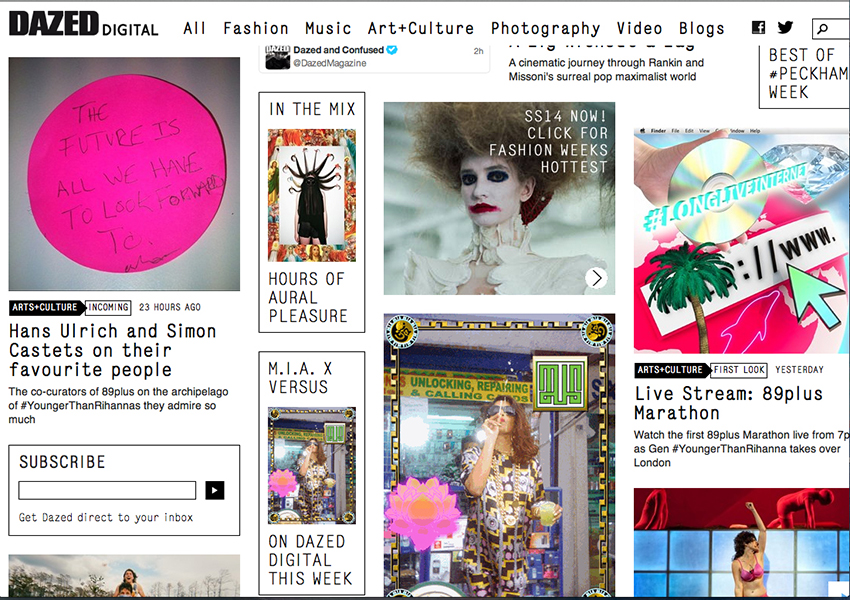Open the Video section

639,28
